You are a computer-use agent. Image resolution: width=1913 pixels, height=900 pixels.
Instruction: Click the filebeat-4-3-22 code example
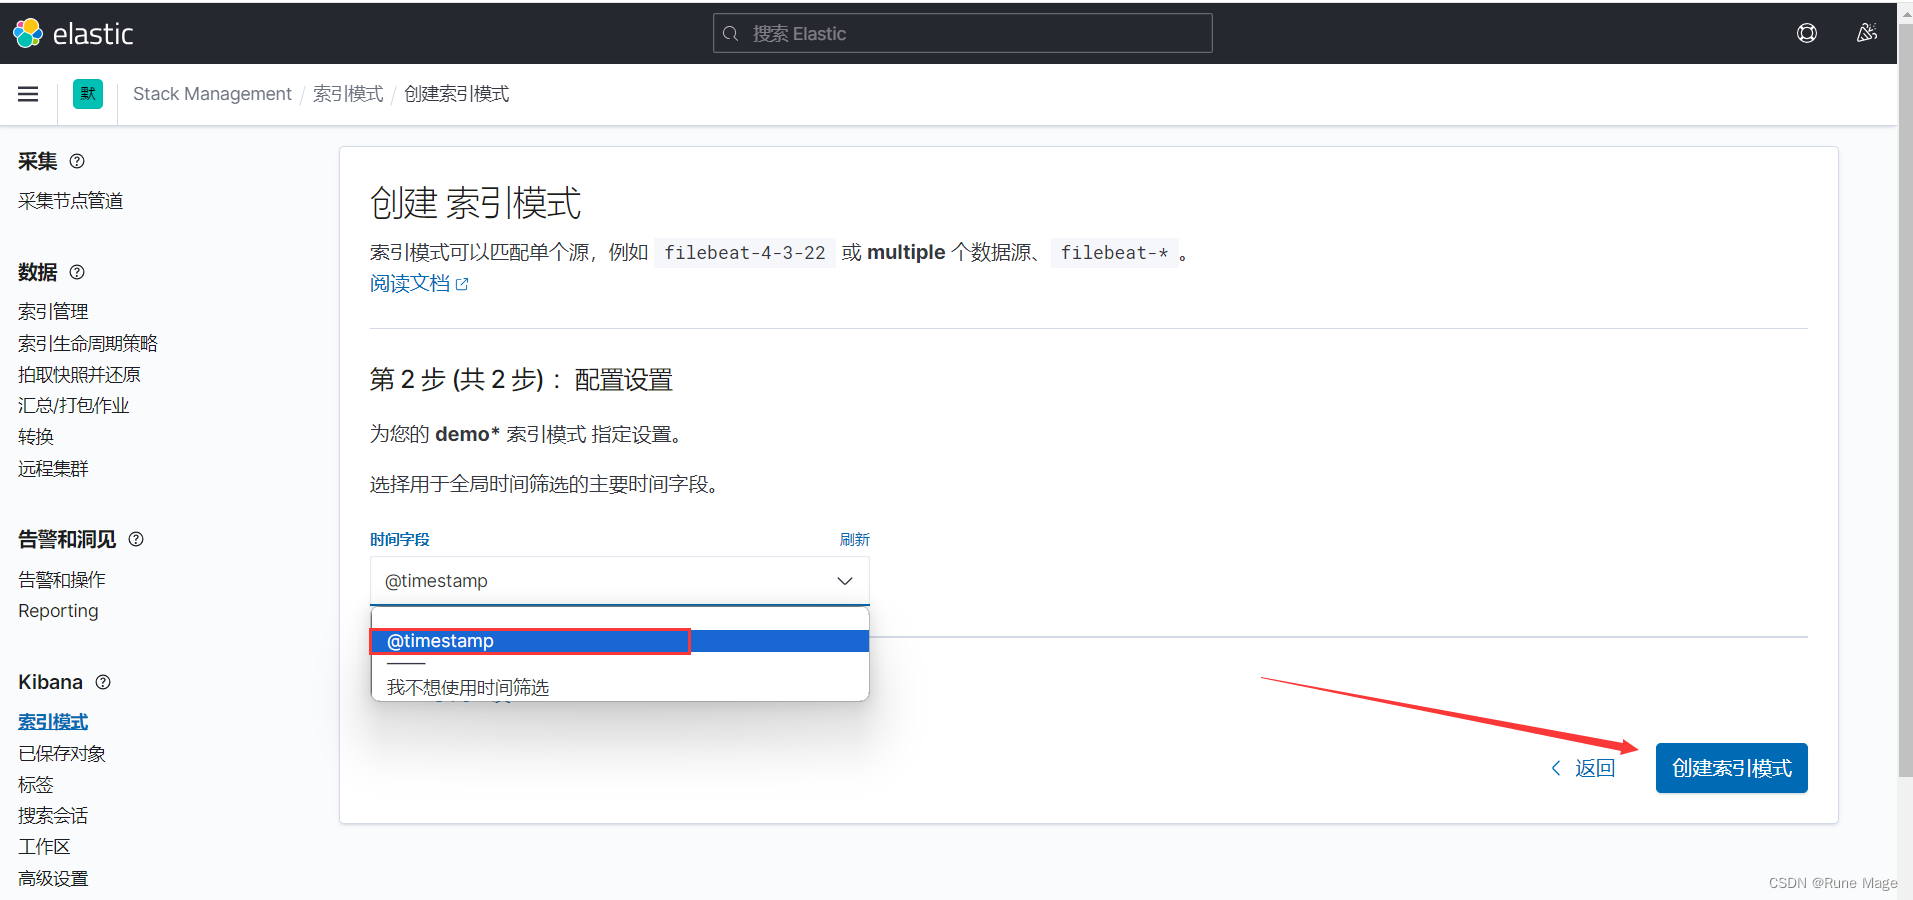pos(745,253)
